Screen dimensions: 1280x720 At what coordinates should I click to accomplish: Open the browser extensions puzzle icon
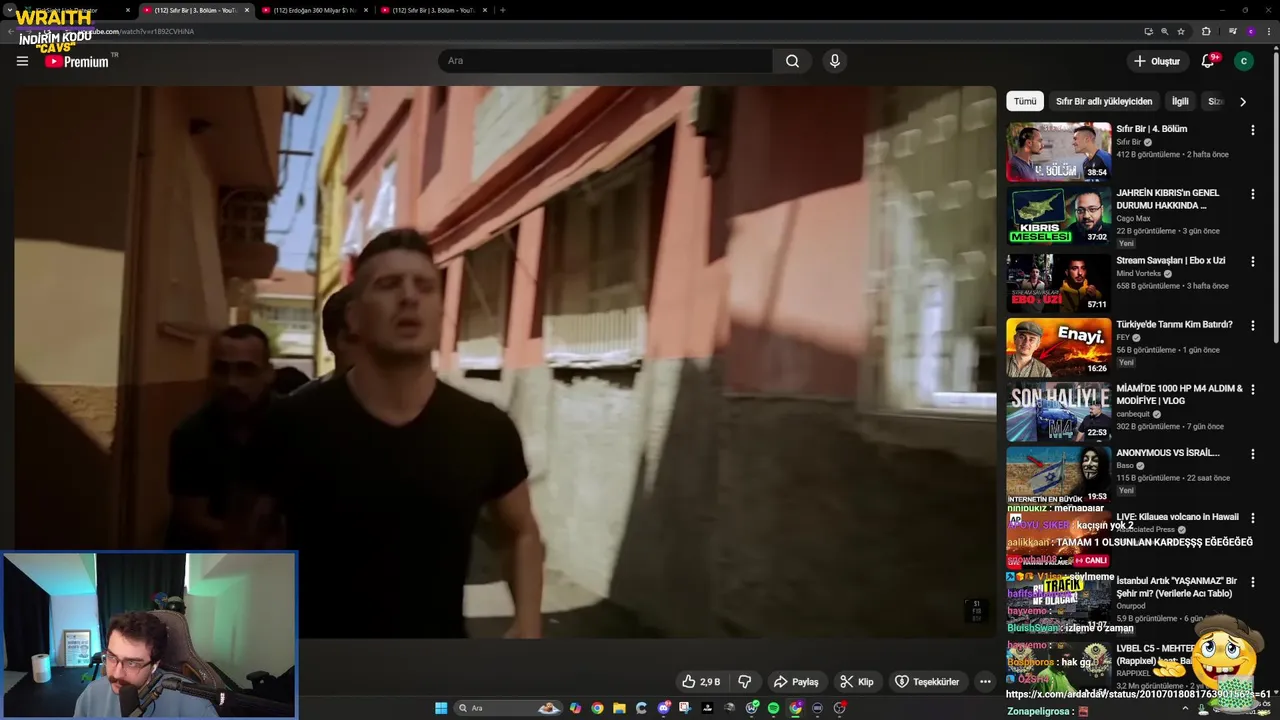(1206, 31)
